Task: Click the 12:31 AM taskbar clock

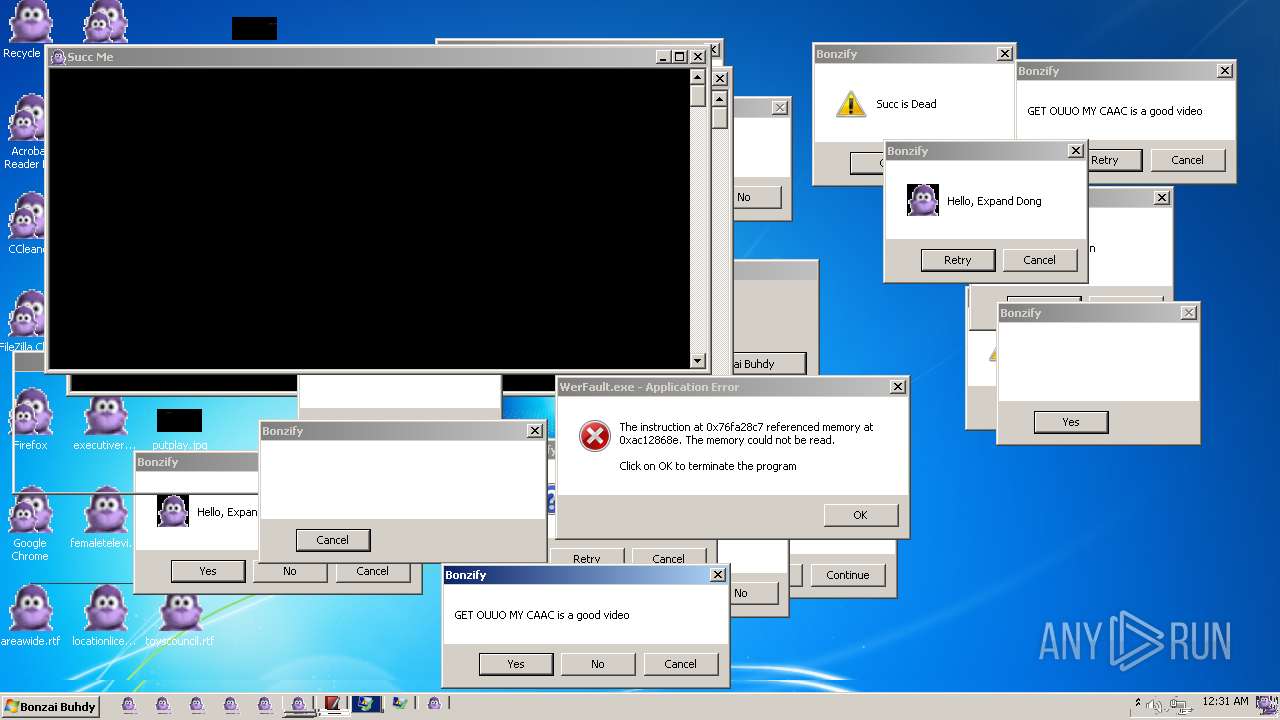Action: pos(1225,702)
